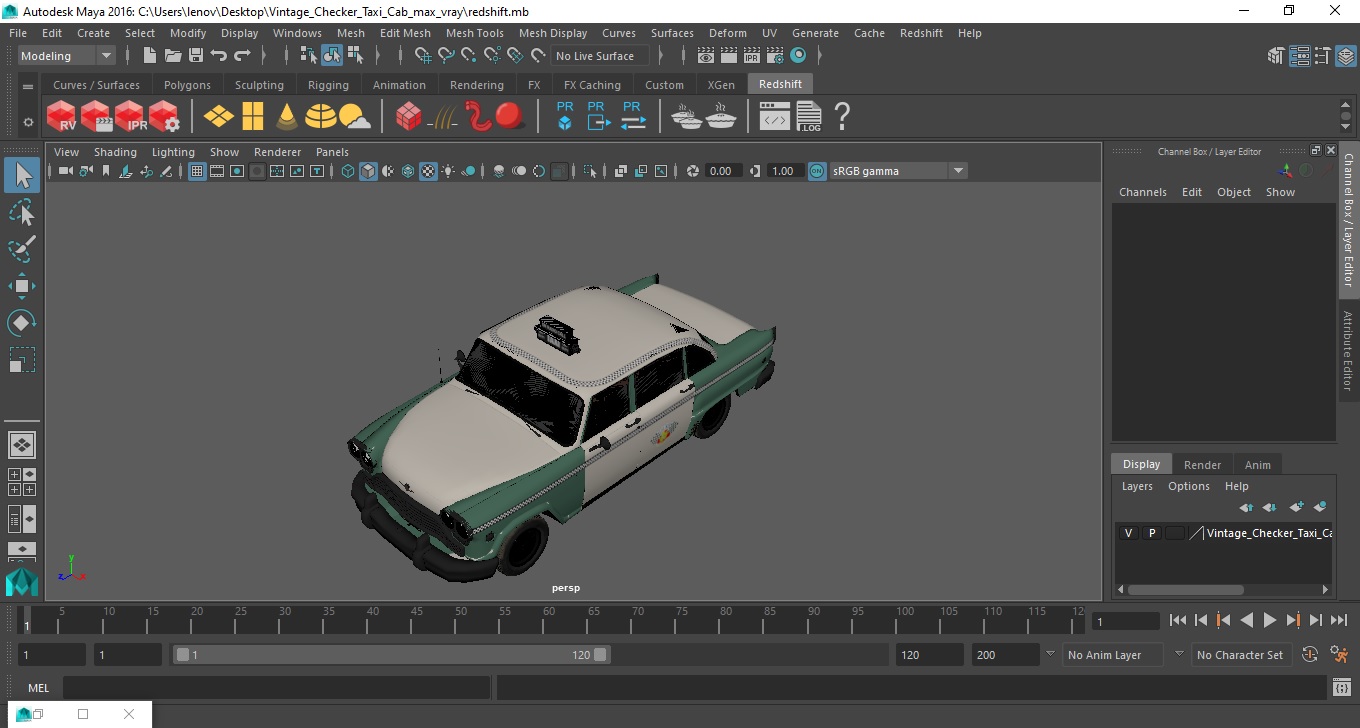Viewport: 1360px width, 728px height.
Task: Switch to the Polygons shelf tab
Action: 187,85
